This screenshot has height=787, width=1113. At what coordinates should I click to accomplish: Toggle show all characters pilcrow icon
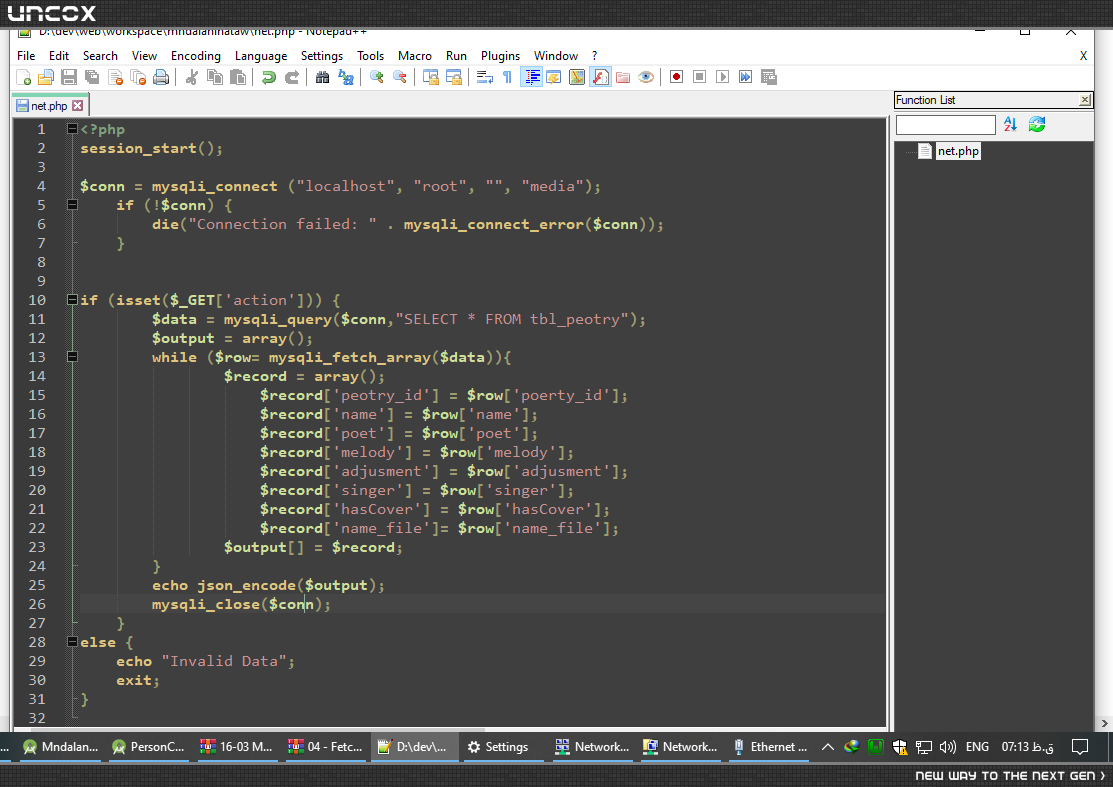pyautogui.click(x=508, y=77)
